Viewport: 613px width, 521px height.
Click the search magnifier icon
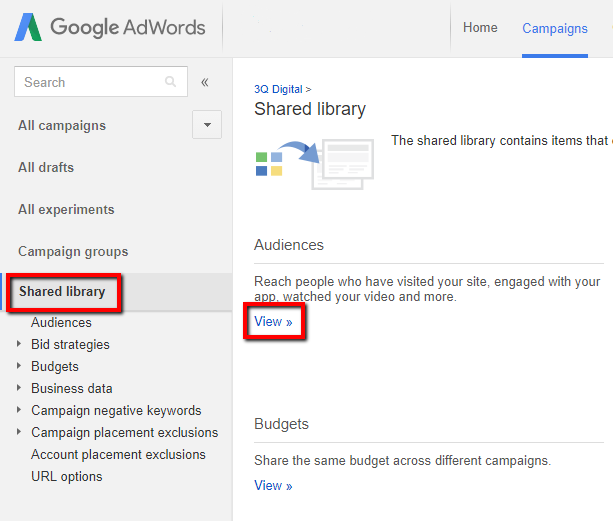(x=170, y=81)
